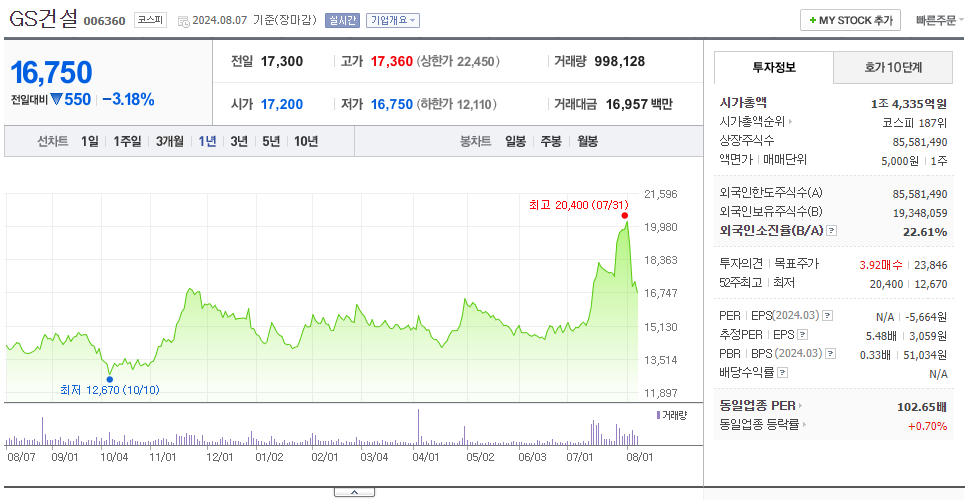Select the 3년 line chart period
Viewport: 968px width, 500px height.
[239, 141]
